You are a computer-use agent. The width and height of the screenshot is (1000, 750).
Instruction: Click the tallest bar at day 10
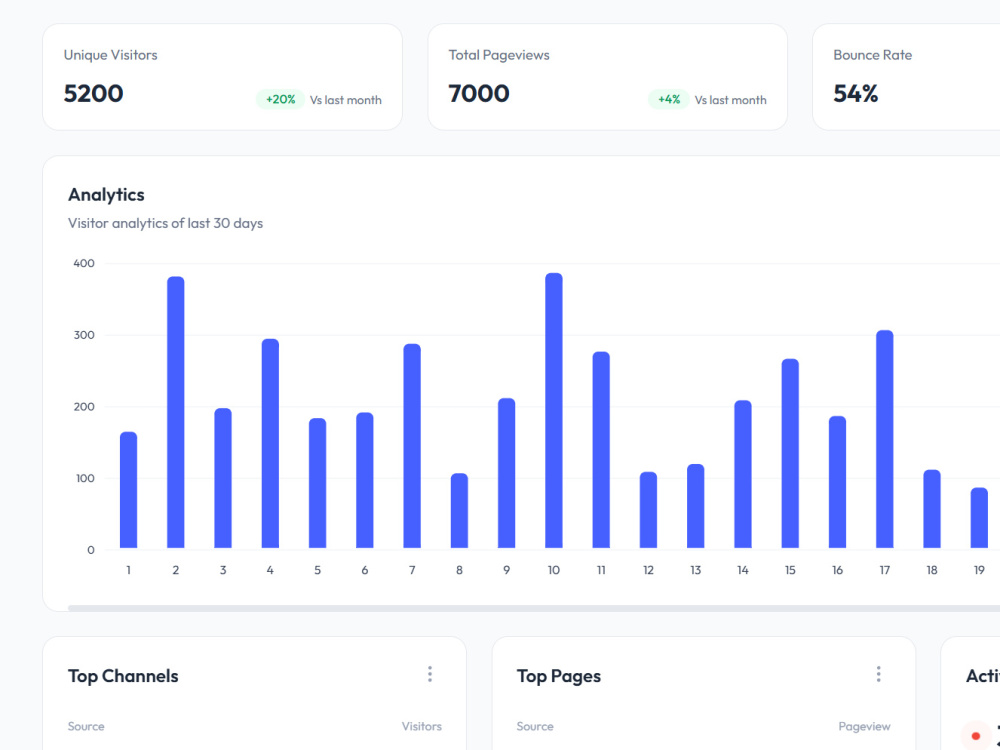point(554,410)
